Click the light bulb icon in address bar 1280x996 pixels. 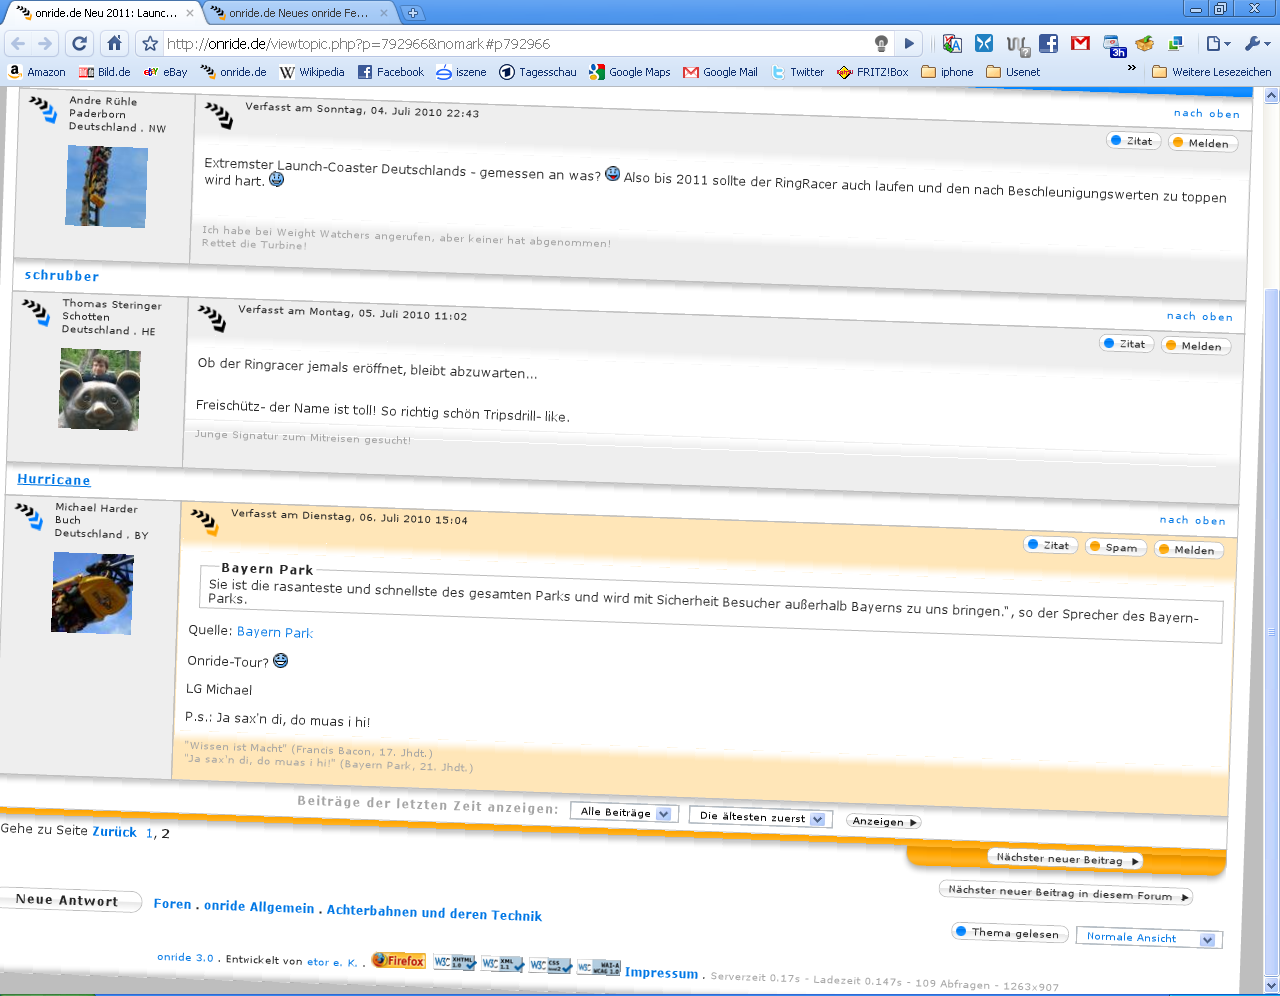click(881, 43)
